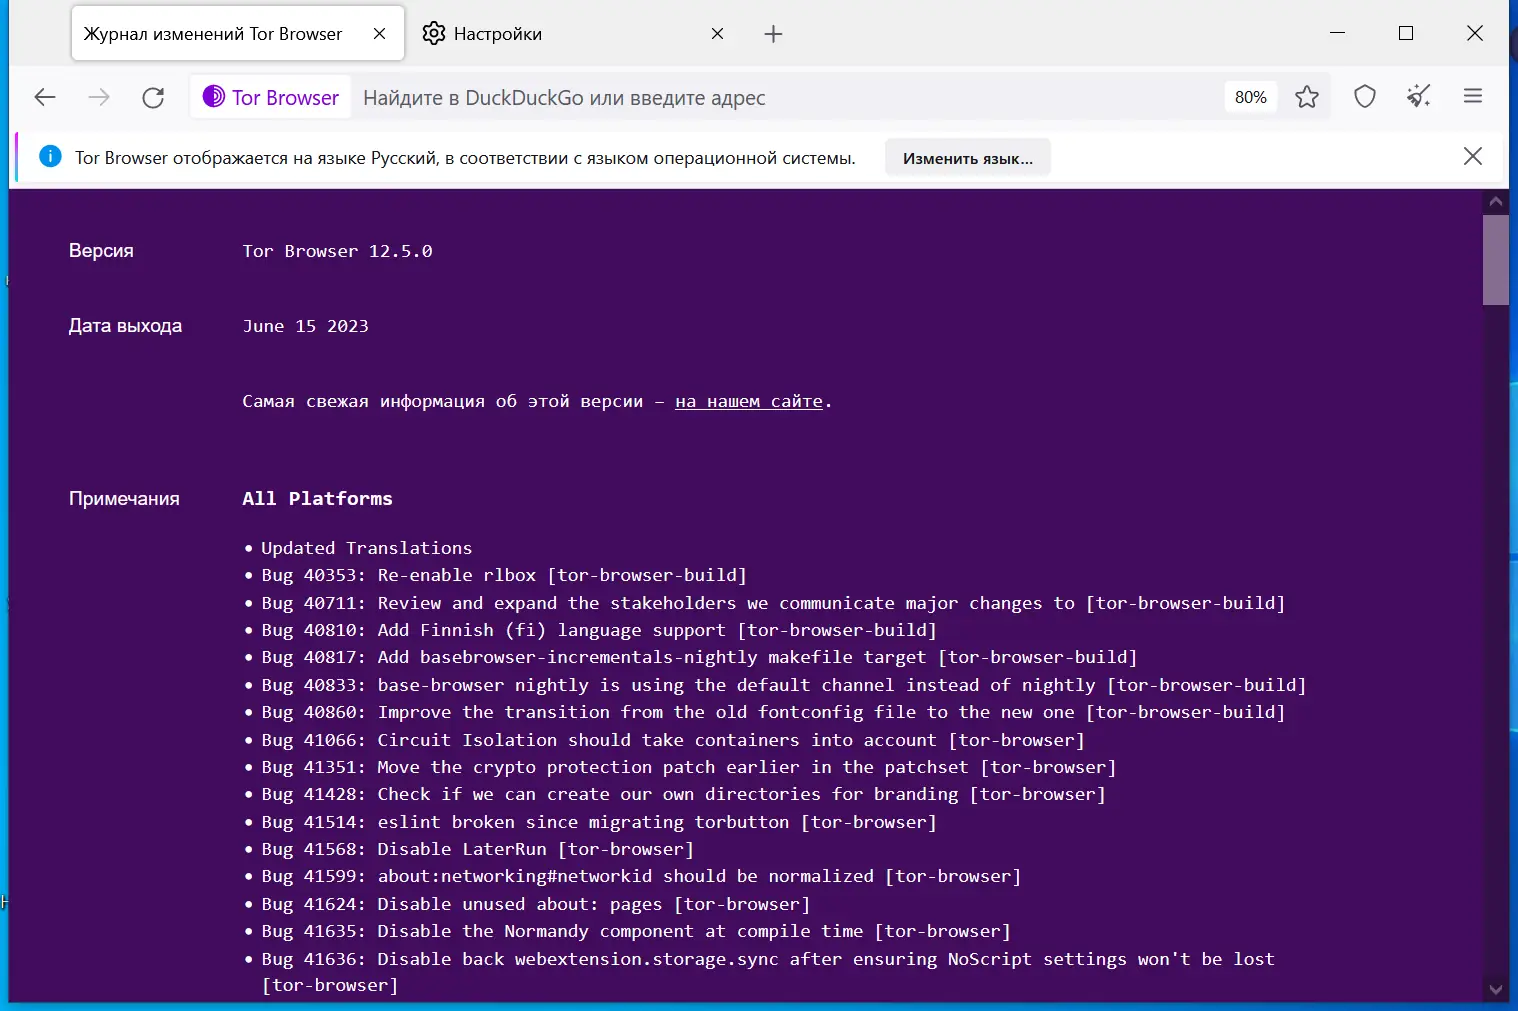Click the New Identity broom icon
The image size is (1518, 1011).
pyautogui.click(x=1419, y=97)
